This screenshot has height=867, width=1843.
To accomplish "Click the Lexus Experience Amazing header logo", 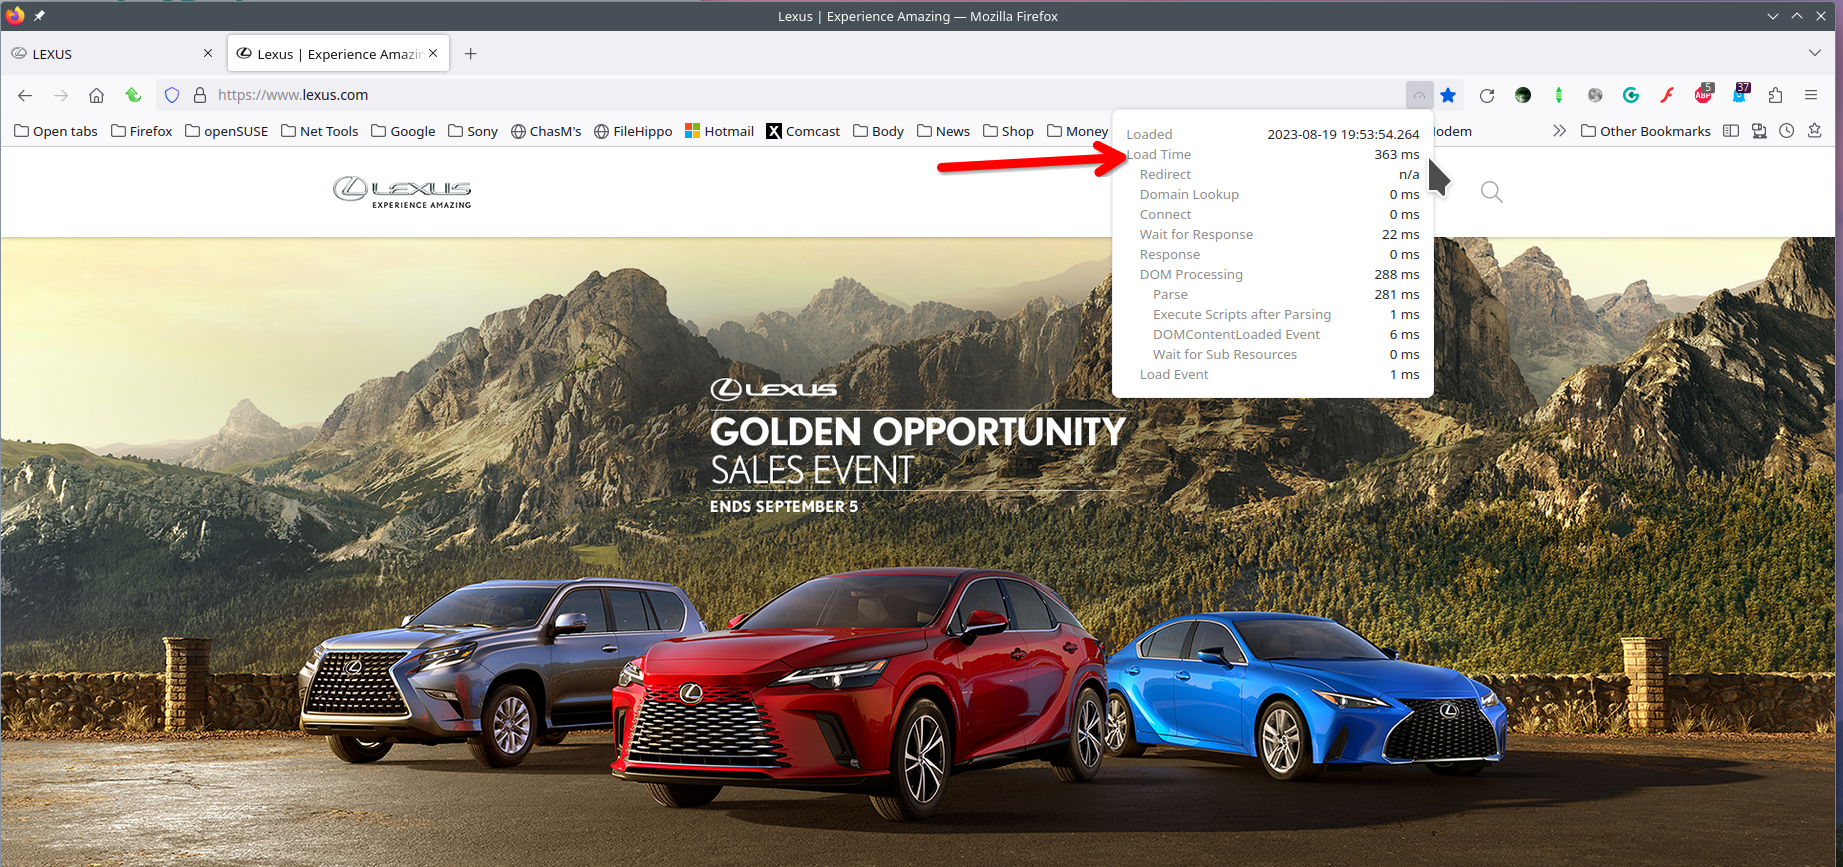I will pyautogui.click(x=402, y=192).
